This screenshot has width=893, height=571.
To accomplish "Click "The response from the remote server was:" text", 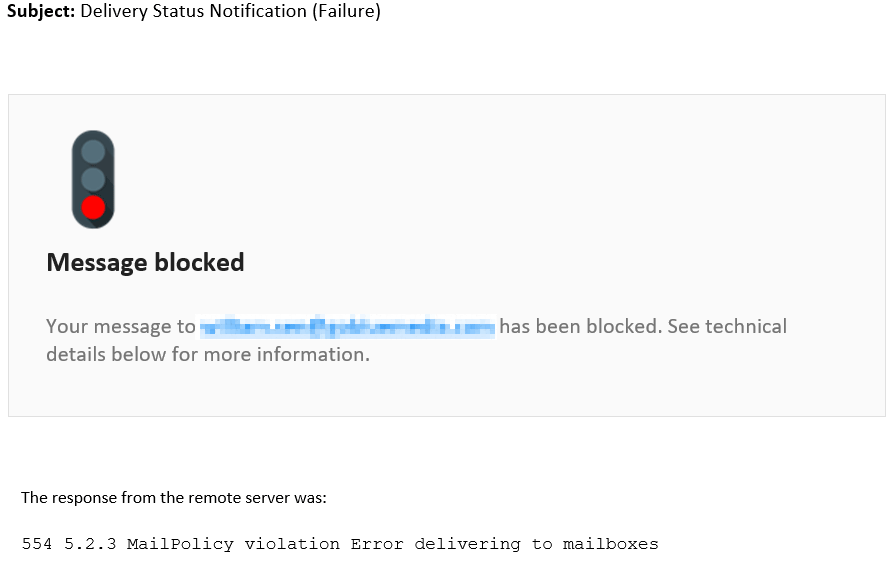I will coord(174,498).
